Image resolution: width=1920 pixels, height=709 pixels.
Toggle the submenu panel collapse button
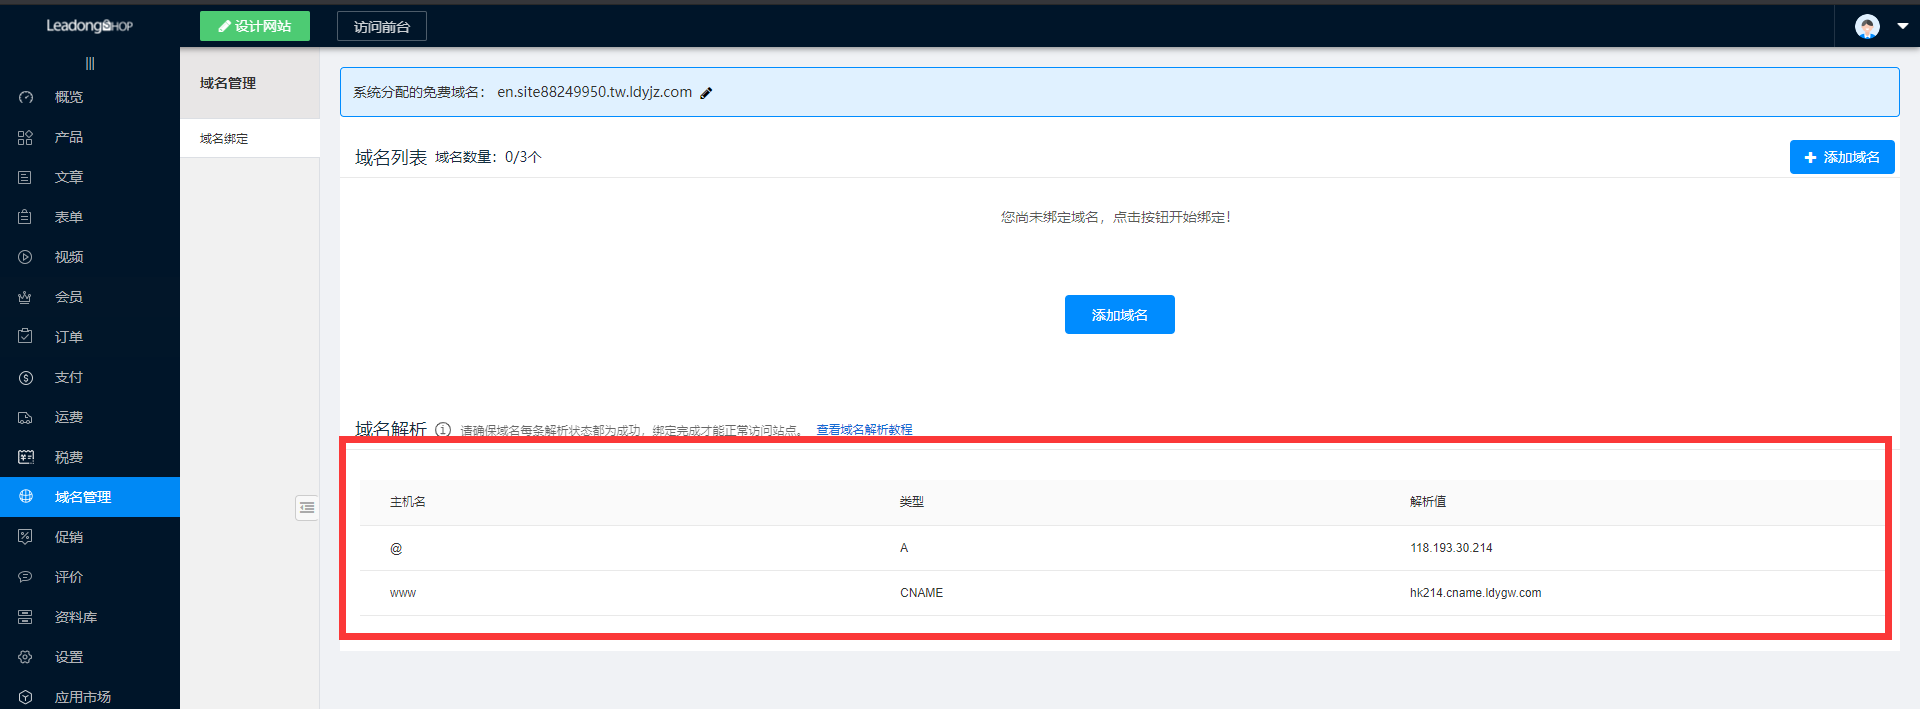coord(307,508)
